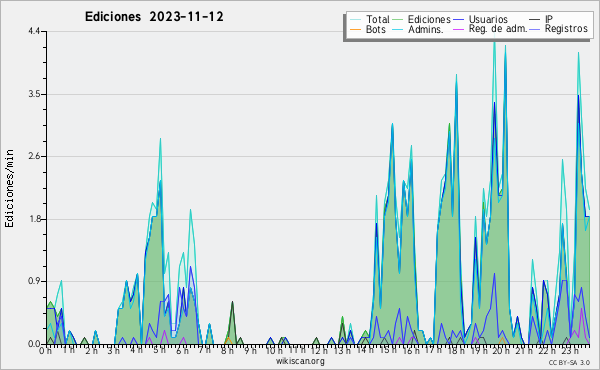
Task: Click the CC BY-SA 3.0 license text
Action: 569,363
